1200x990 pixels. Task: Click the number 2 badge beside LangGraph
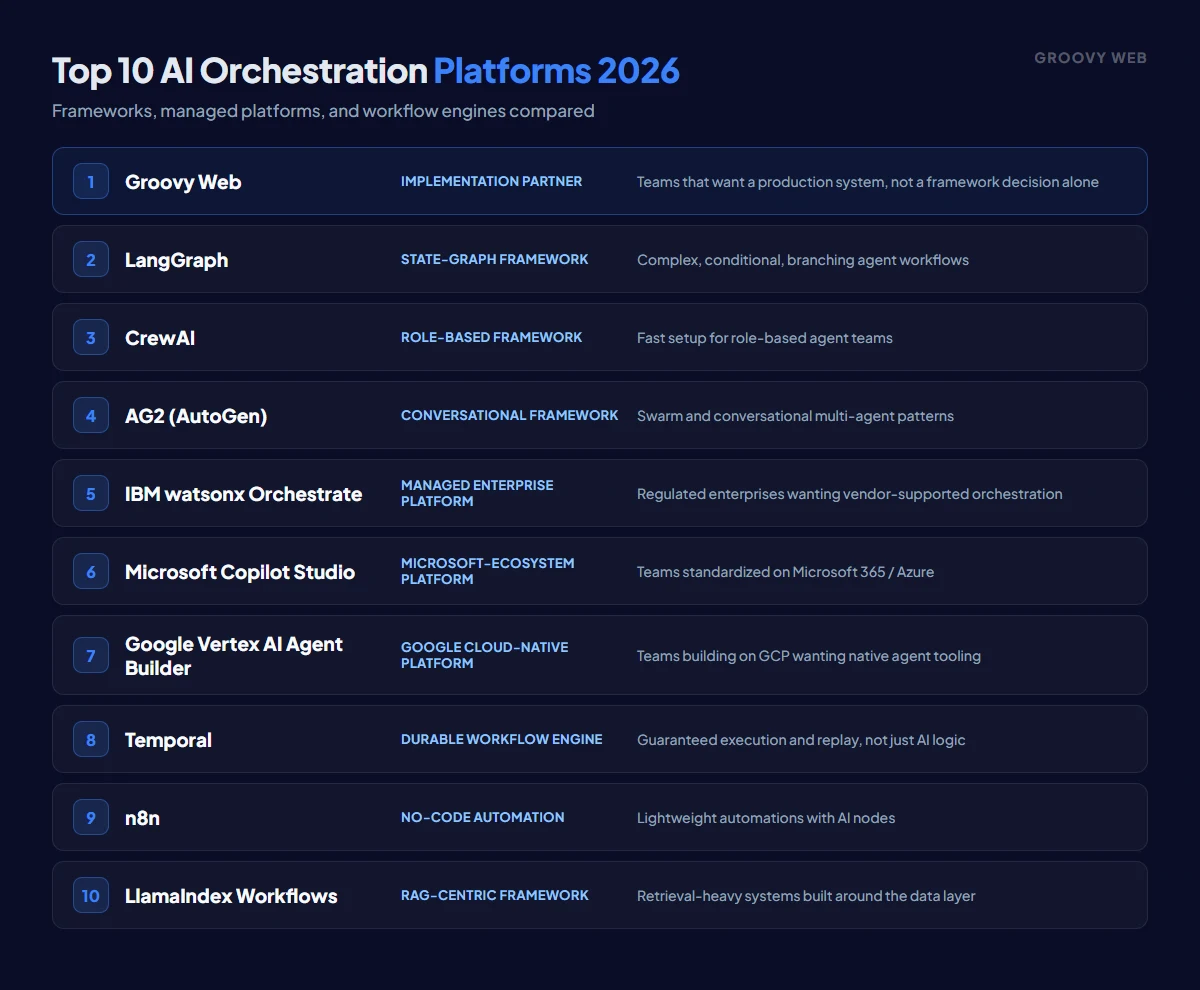click(x=91, y=259)
